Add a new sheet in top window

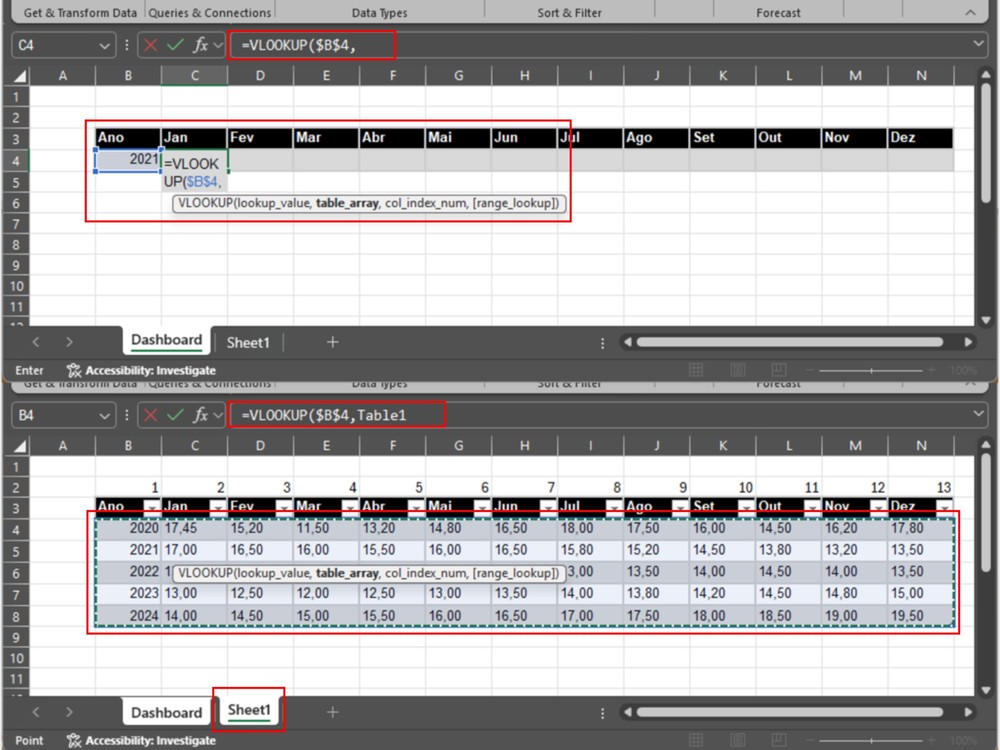point(332,342)
